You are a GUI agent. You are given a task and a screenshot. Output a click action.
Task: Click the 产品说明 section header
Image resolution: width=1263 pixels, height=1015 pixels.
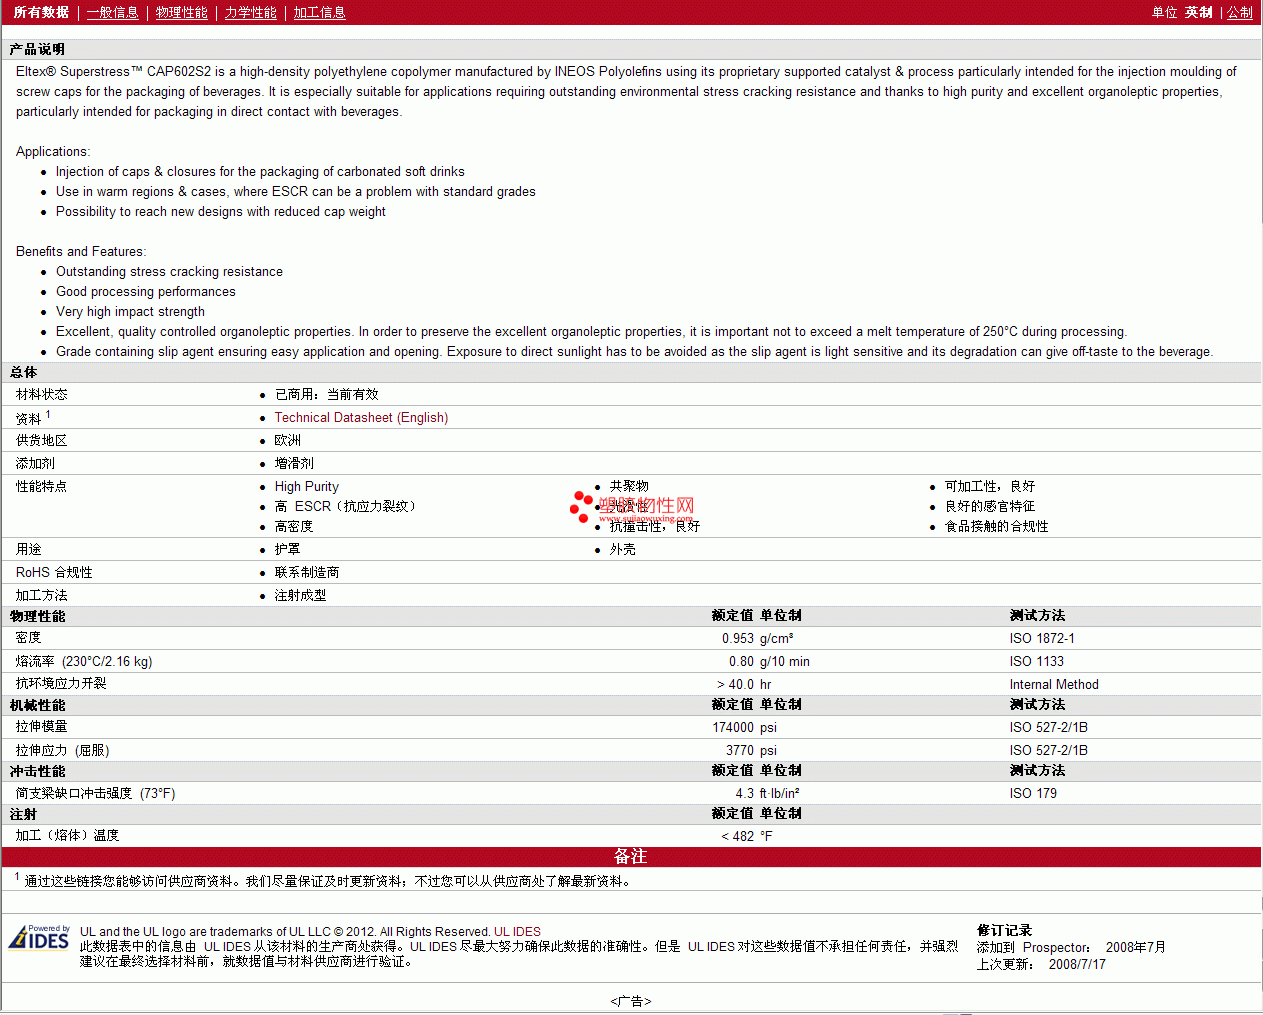point(37,49)
